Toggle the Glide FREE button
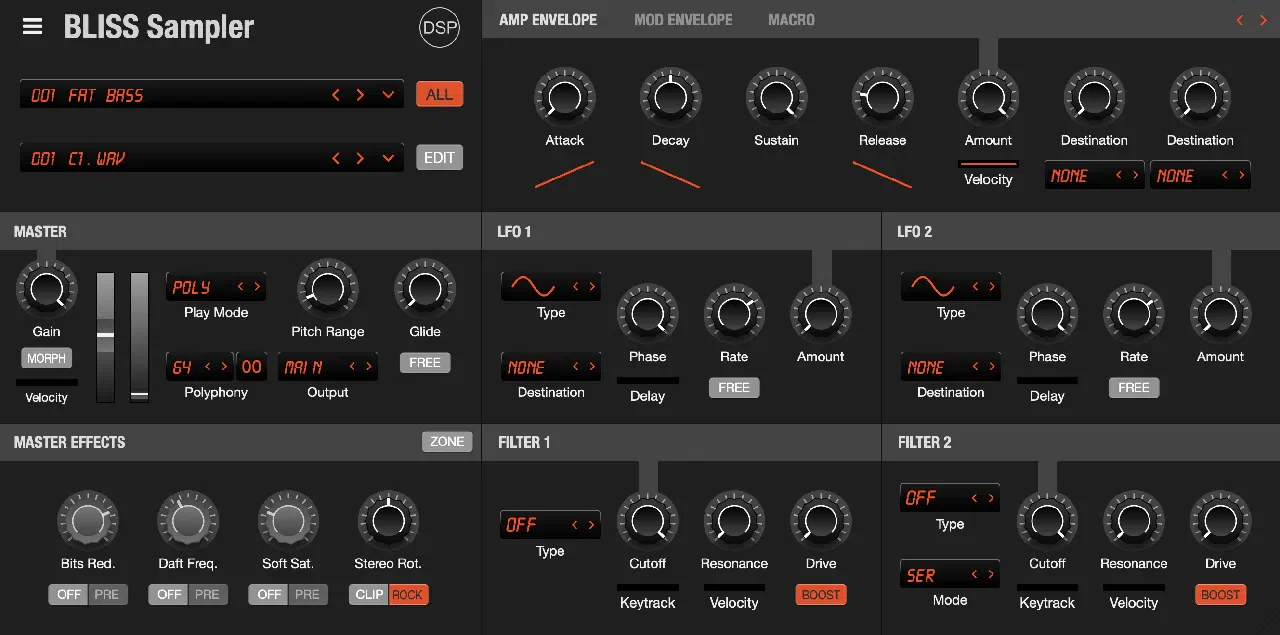Viewport: 1280px width, 635px height. (425, 363)
